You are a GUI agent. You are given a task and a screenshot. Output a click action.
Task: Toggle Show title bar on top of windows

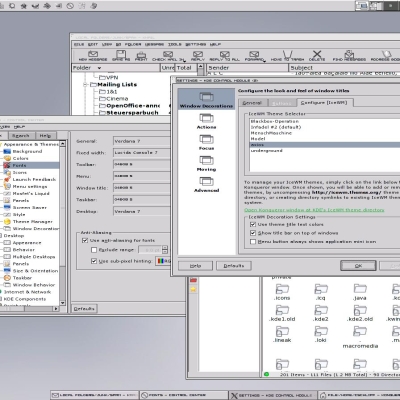(253, 233)
